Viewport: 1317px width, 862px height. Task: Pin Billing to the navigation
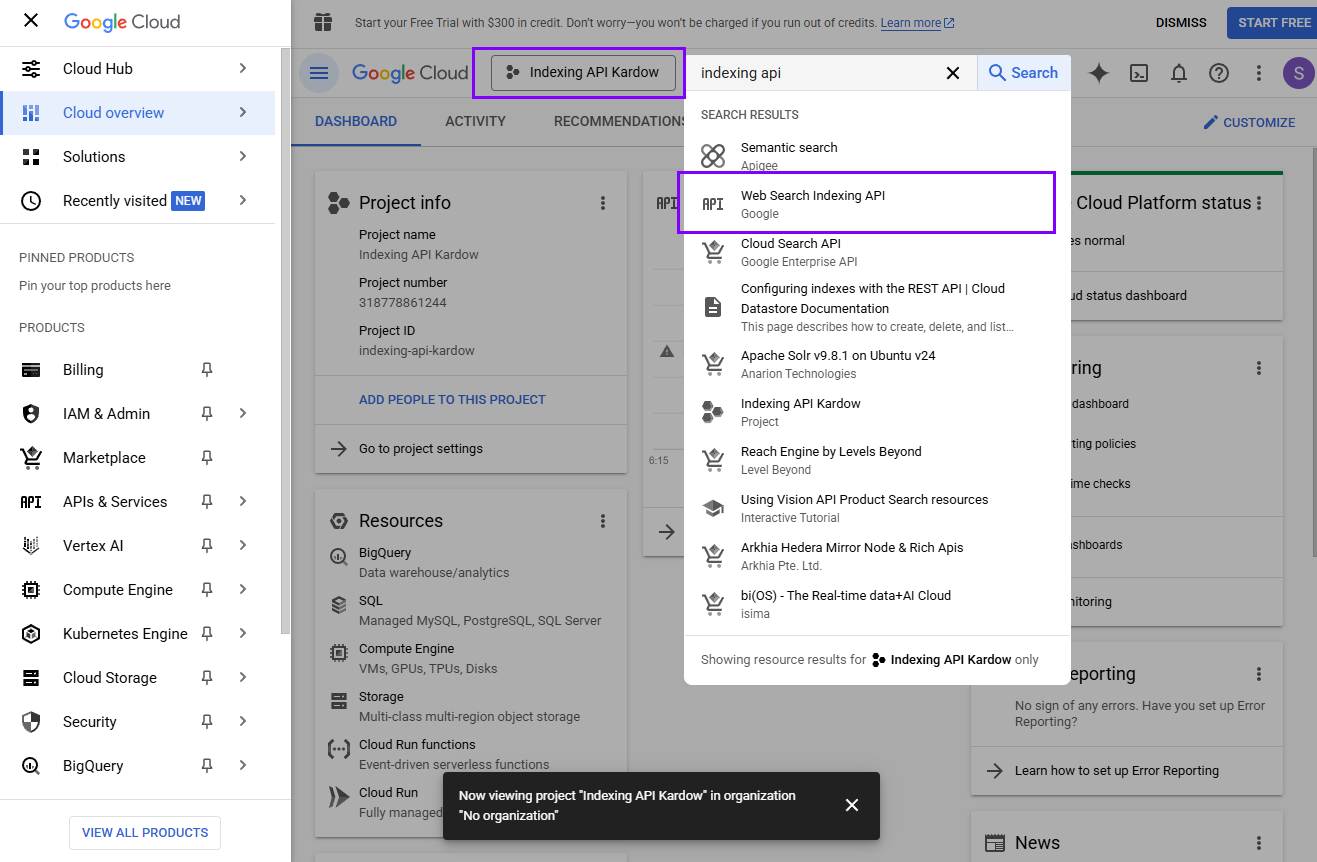[206, 369]
